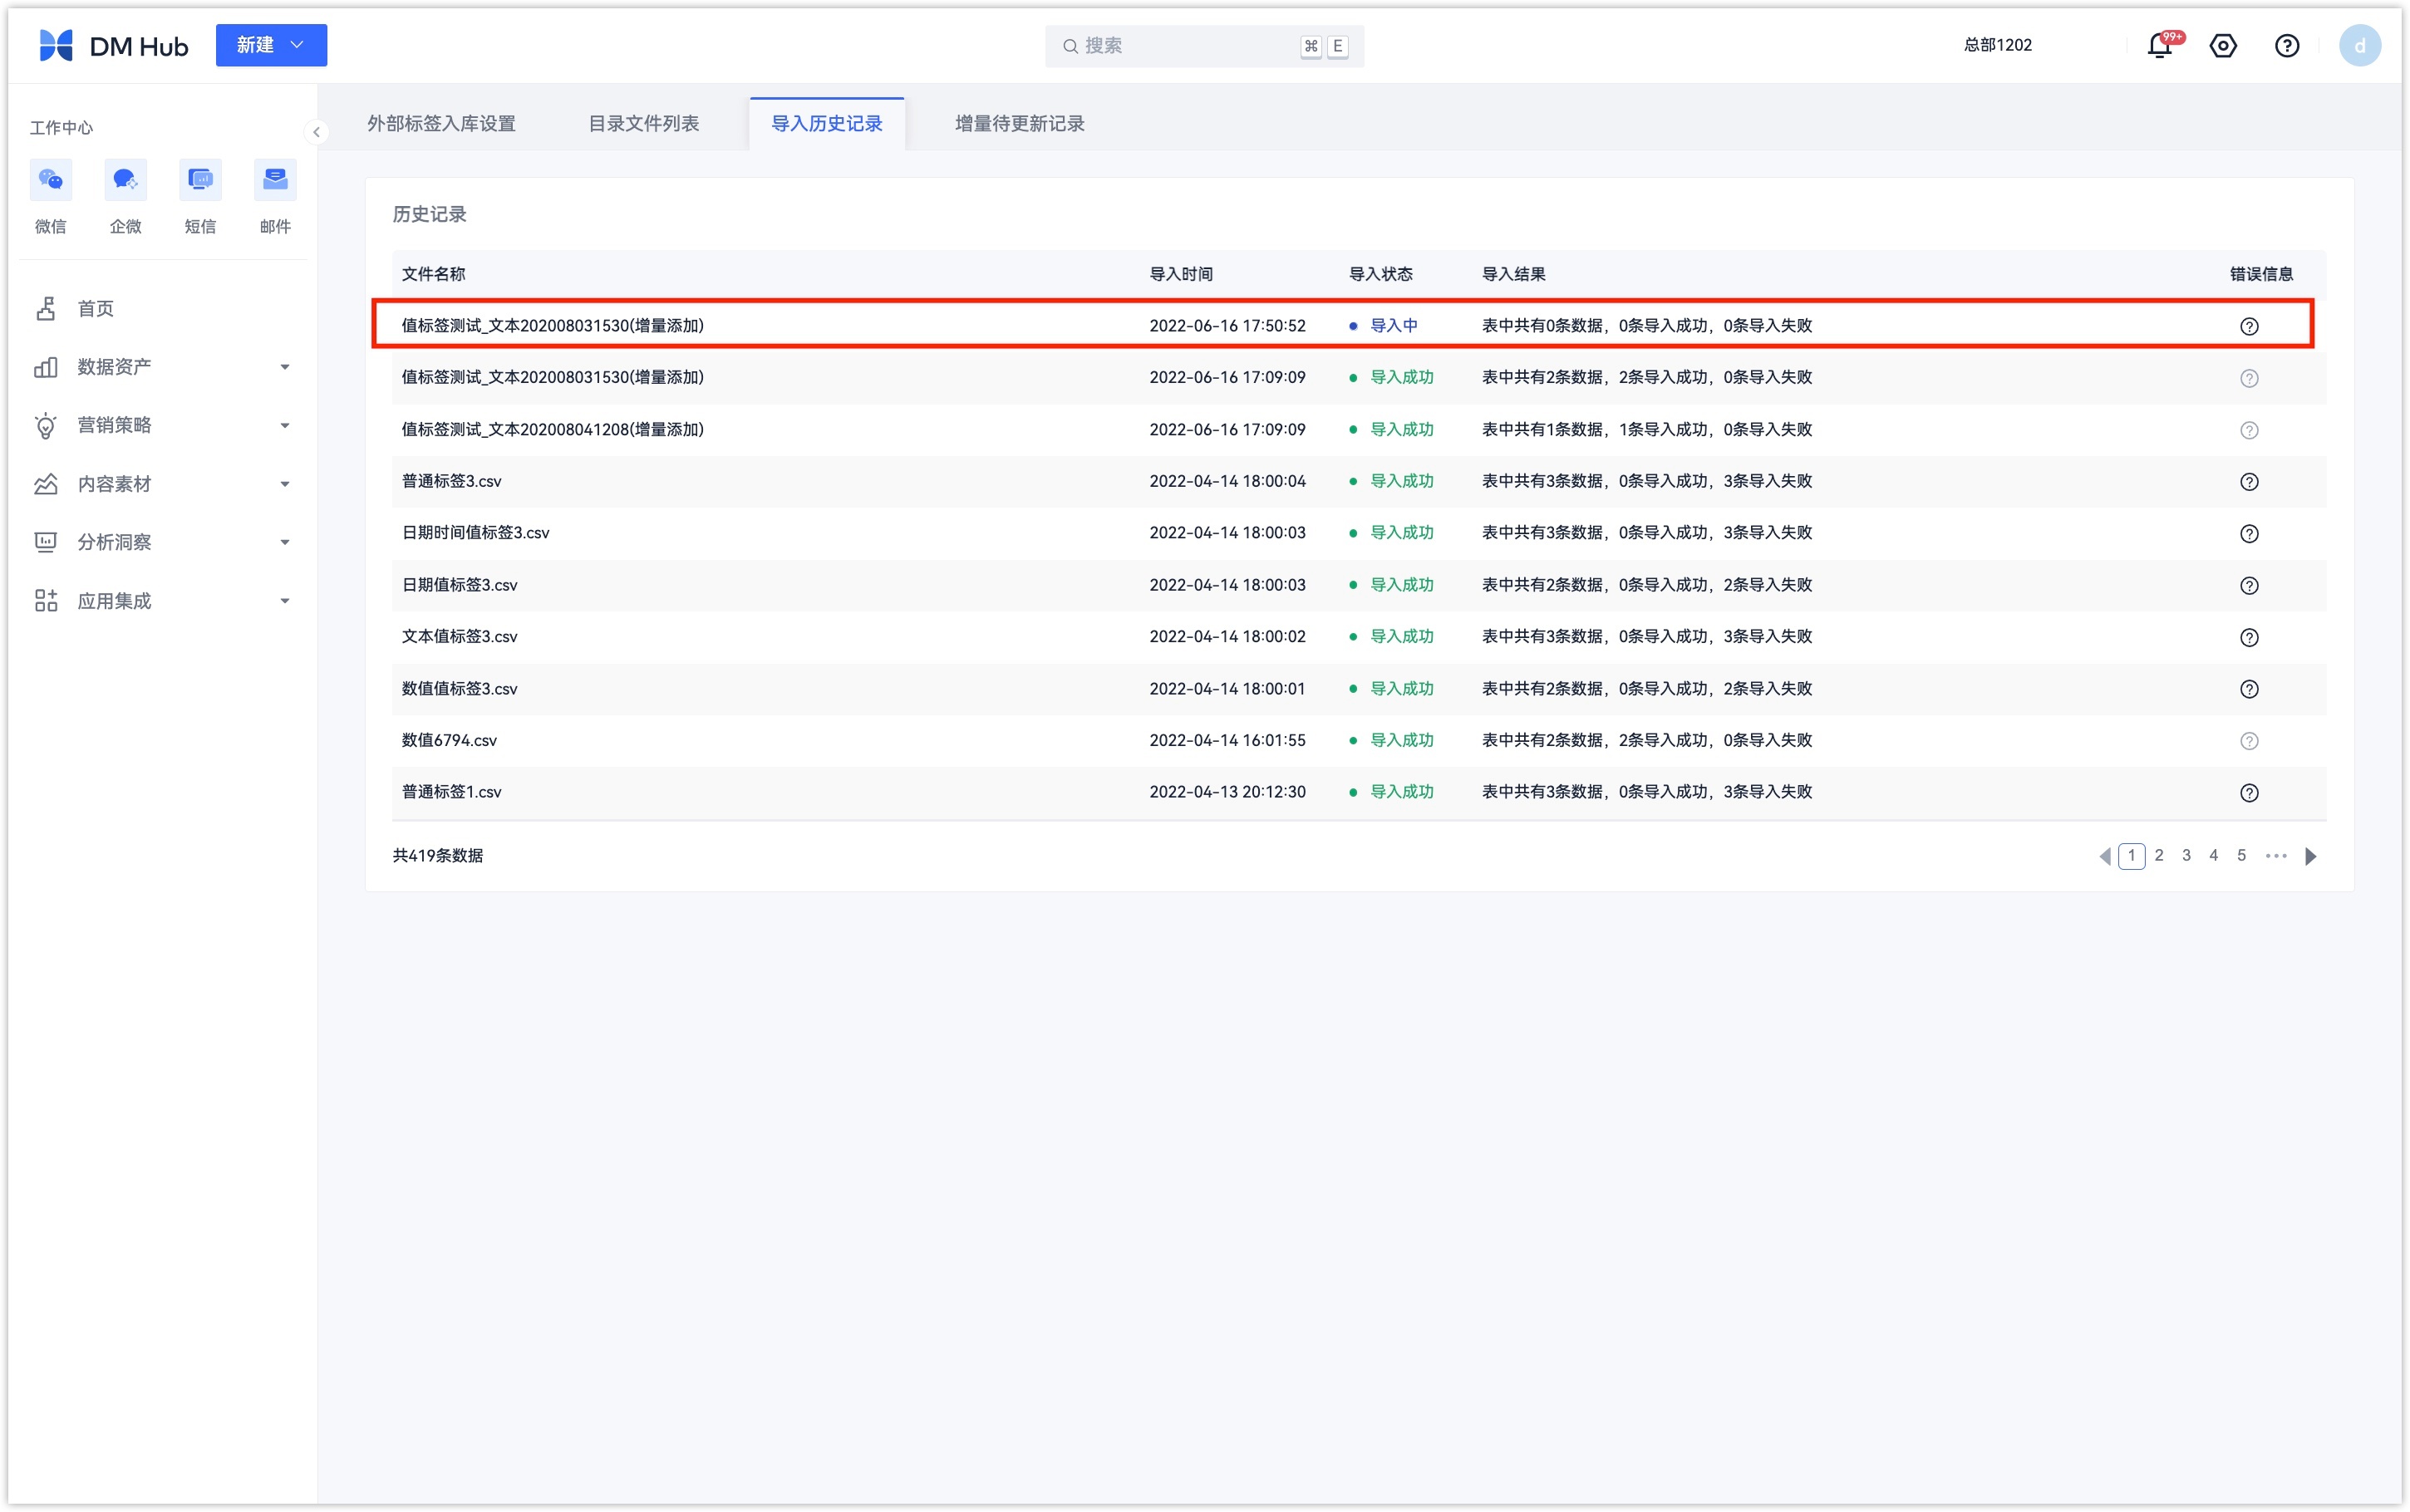Click the notification bell icon
This screenshot has width=2410, height=1512.
[2160, 46]
